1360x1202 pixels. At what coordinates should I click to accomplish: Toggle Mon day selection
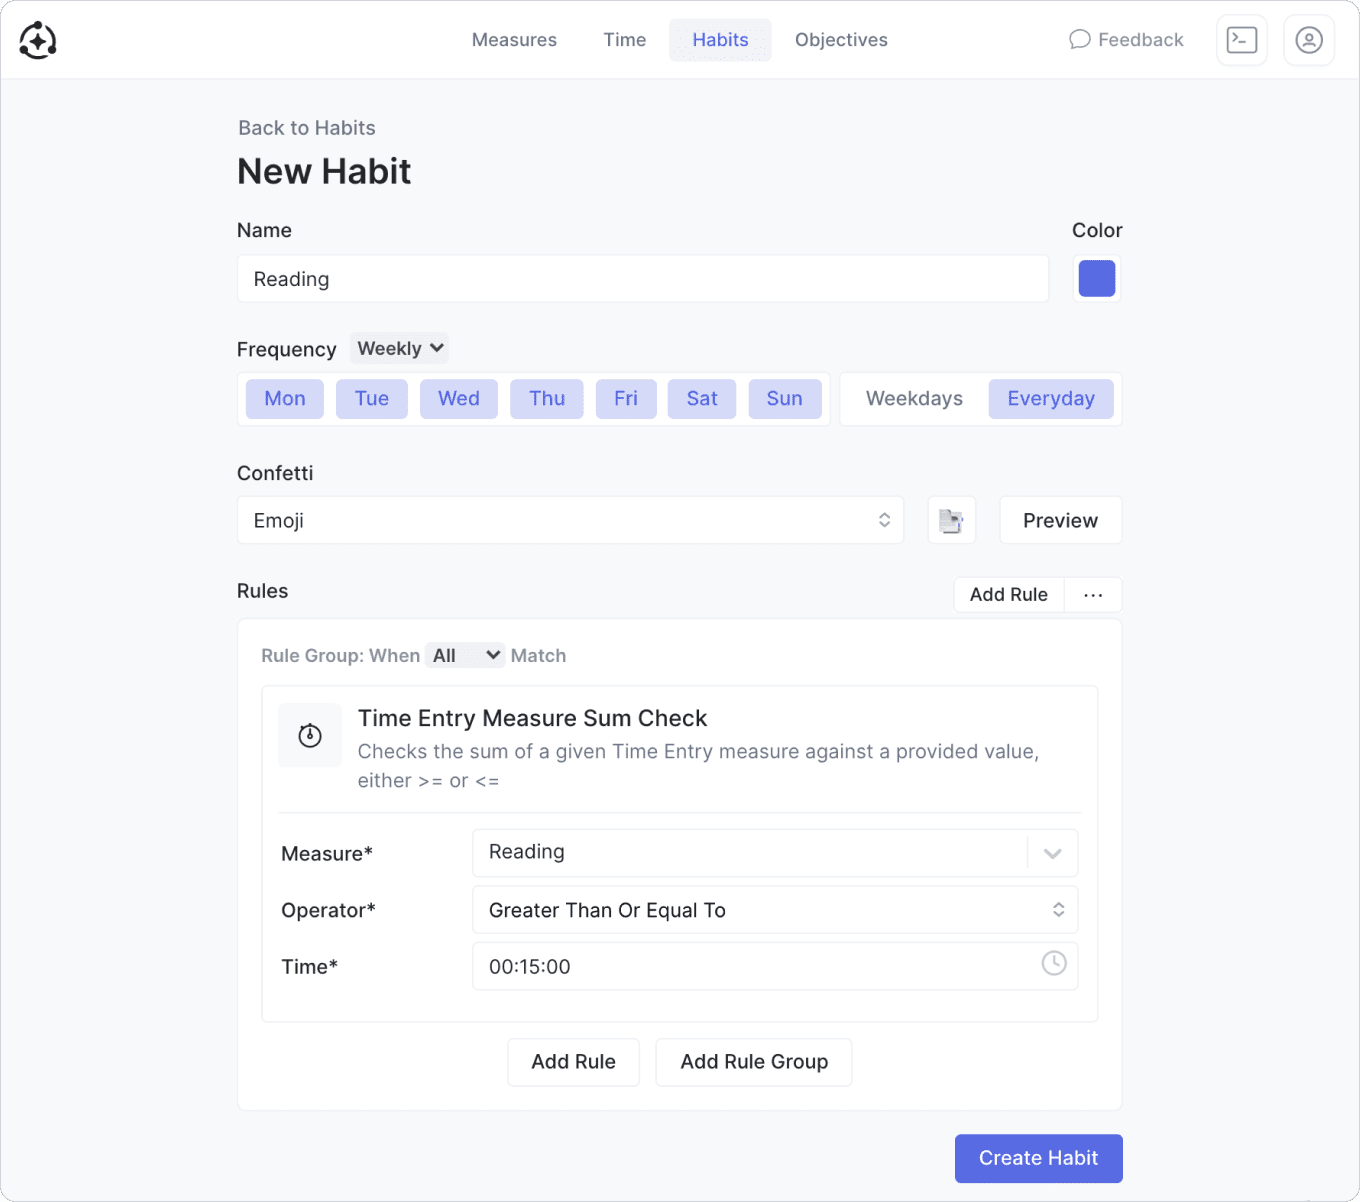(285, 399)
